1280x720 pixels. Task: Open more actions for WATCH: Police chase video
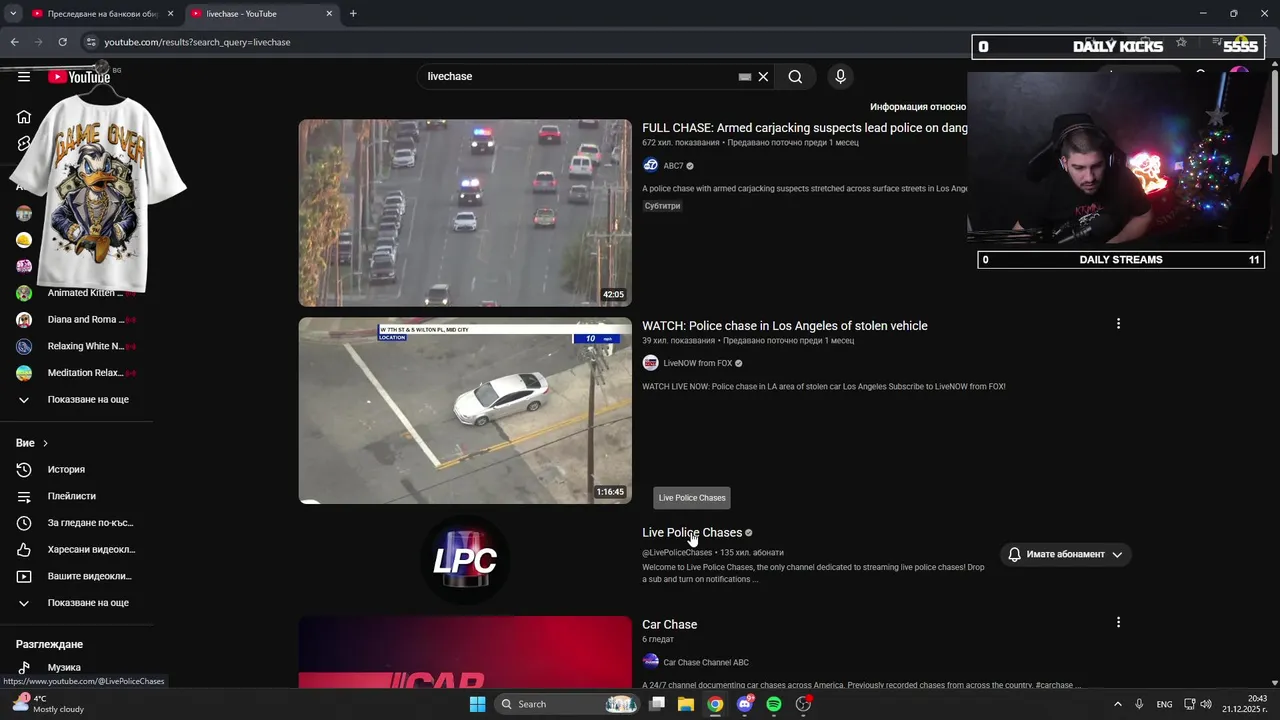pos(1118,324)
